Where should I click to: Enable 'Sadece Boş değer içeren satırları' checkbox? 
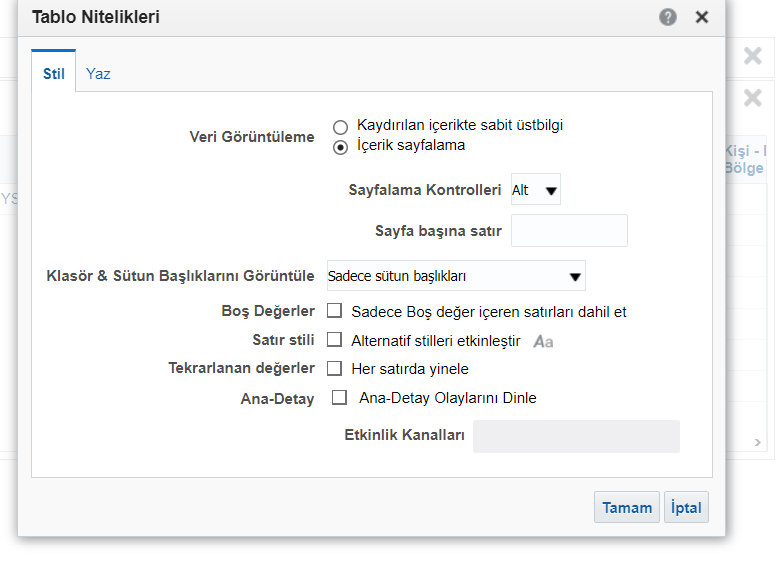(x=335, y=311)
